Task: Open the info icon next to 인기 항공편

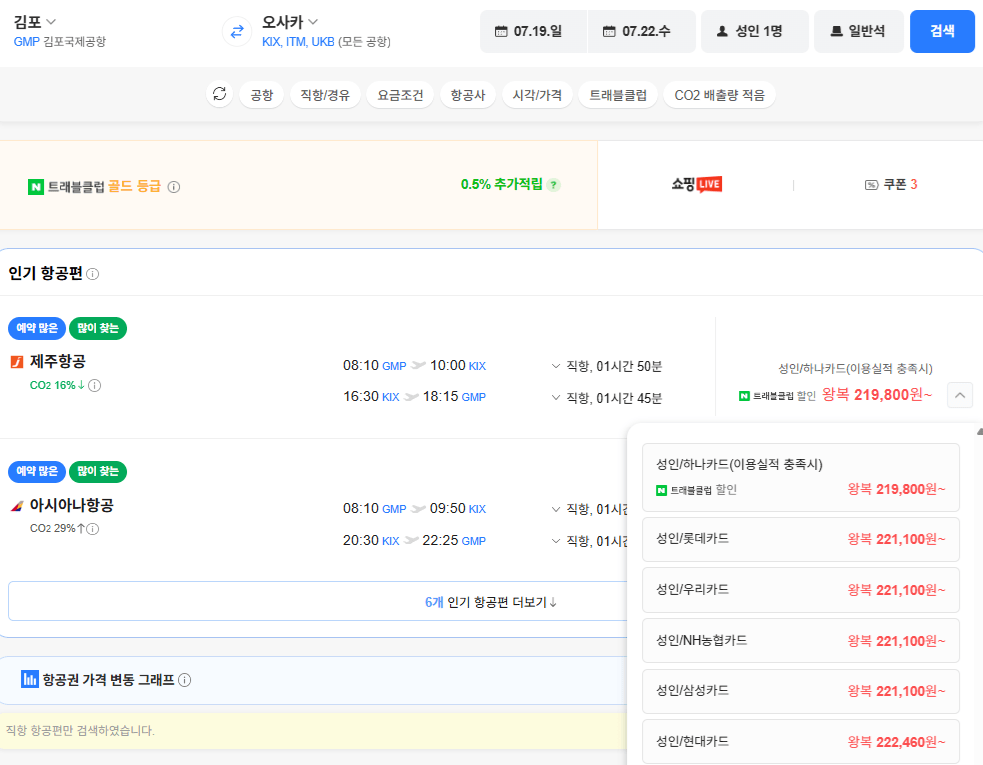Action: pos(93,274)
